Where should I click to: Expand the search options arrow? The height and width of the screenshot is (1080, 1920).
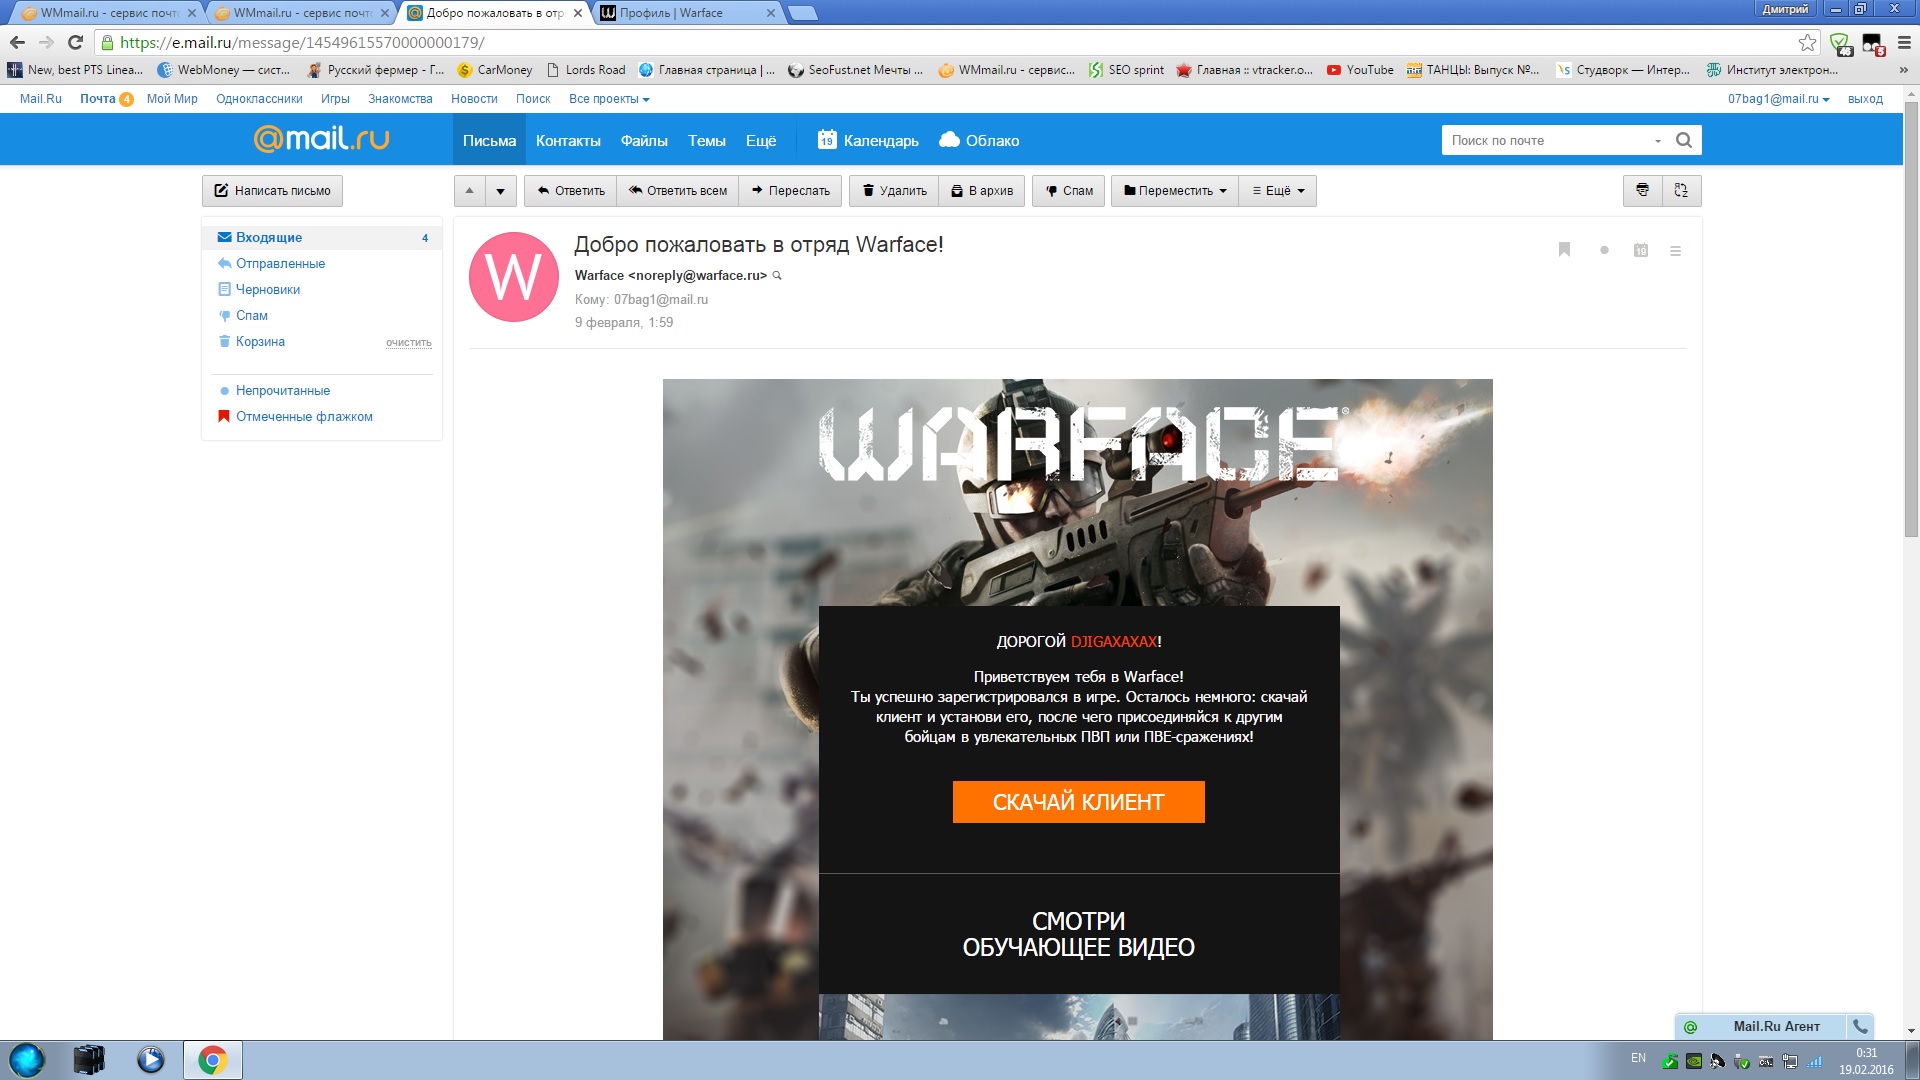point(1658,141)
